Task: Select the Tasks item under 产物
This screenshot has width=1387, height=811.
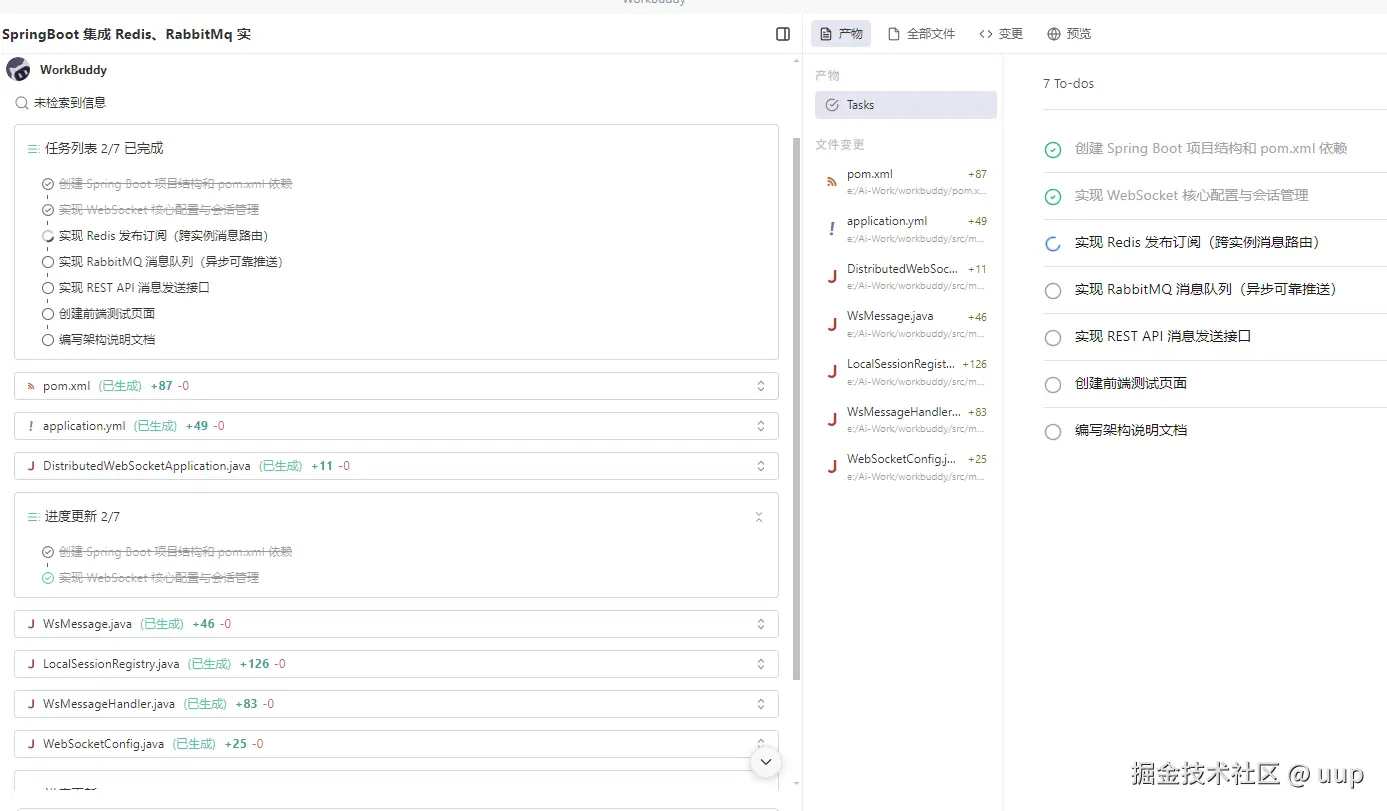Action: tap(905, 105)
